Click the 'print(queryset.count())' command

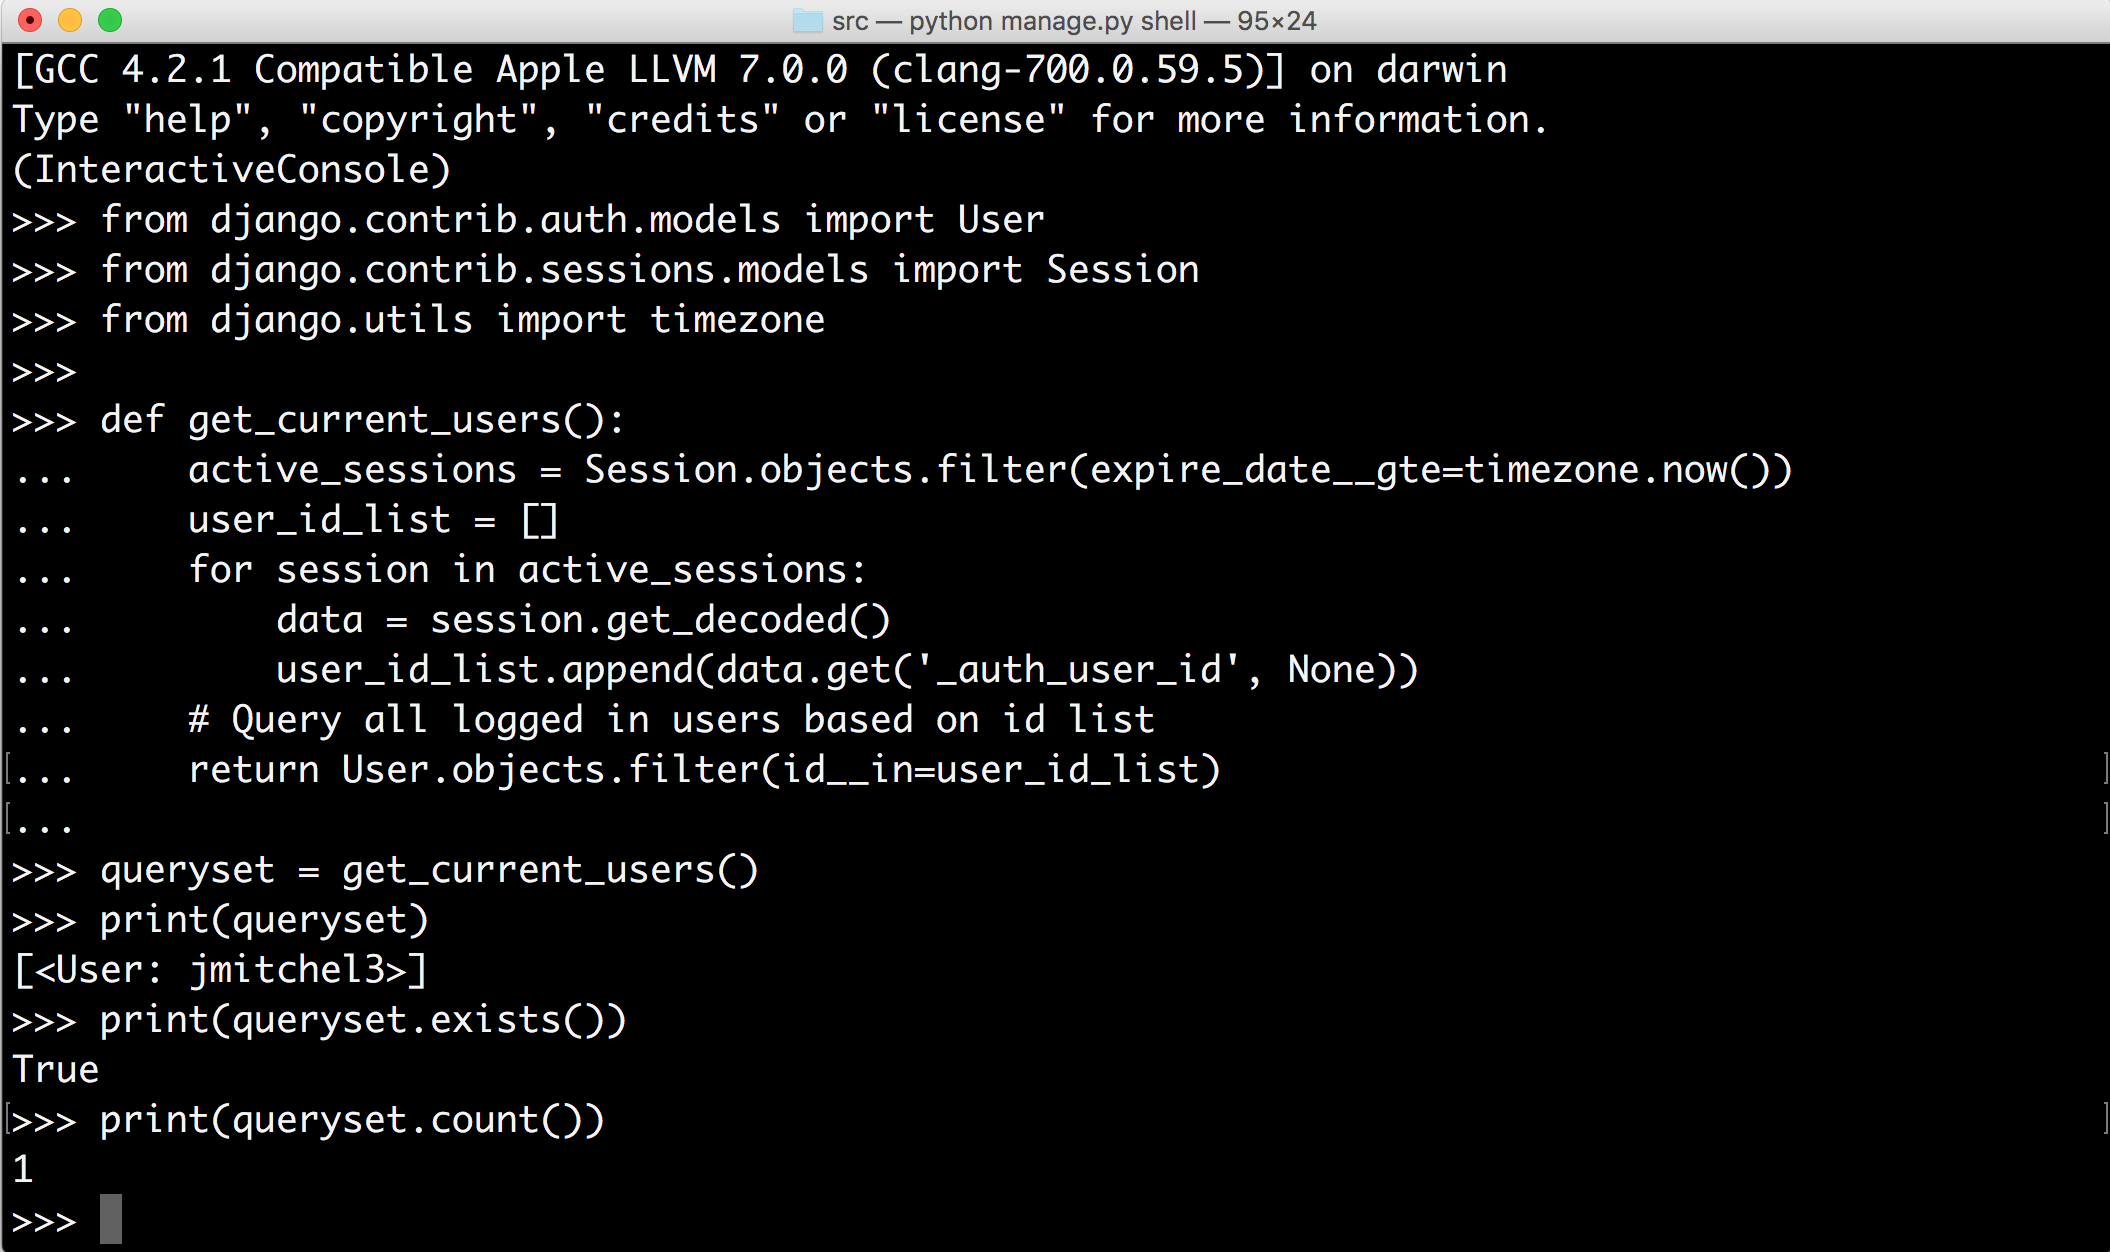coord(352,1120)
